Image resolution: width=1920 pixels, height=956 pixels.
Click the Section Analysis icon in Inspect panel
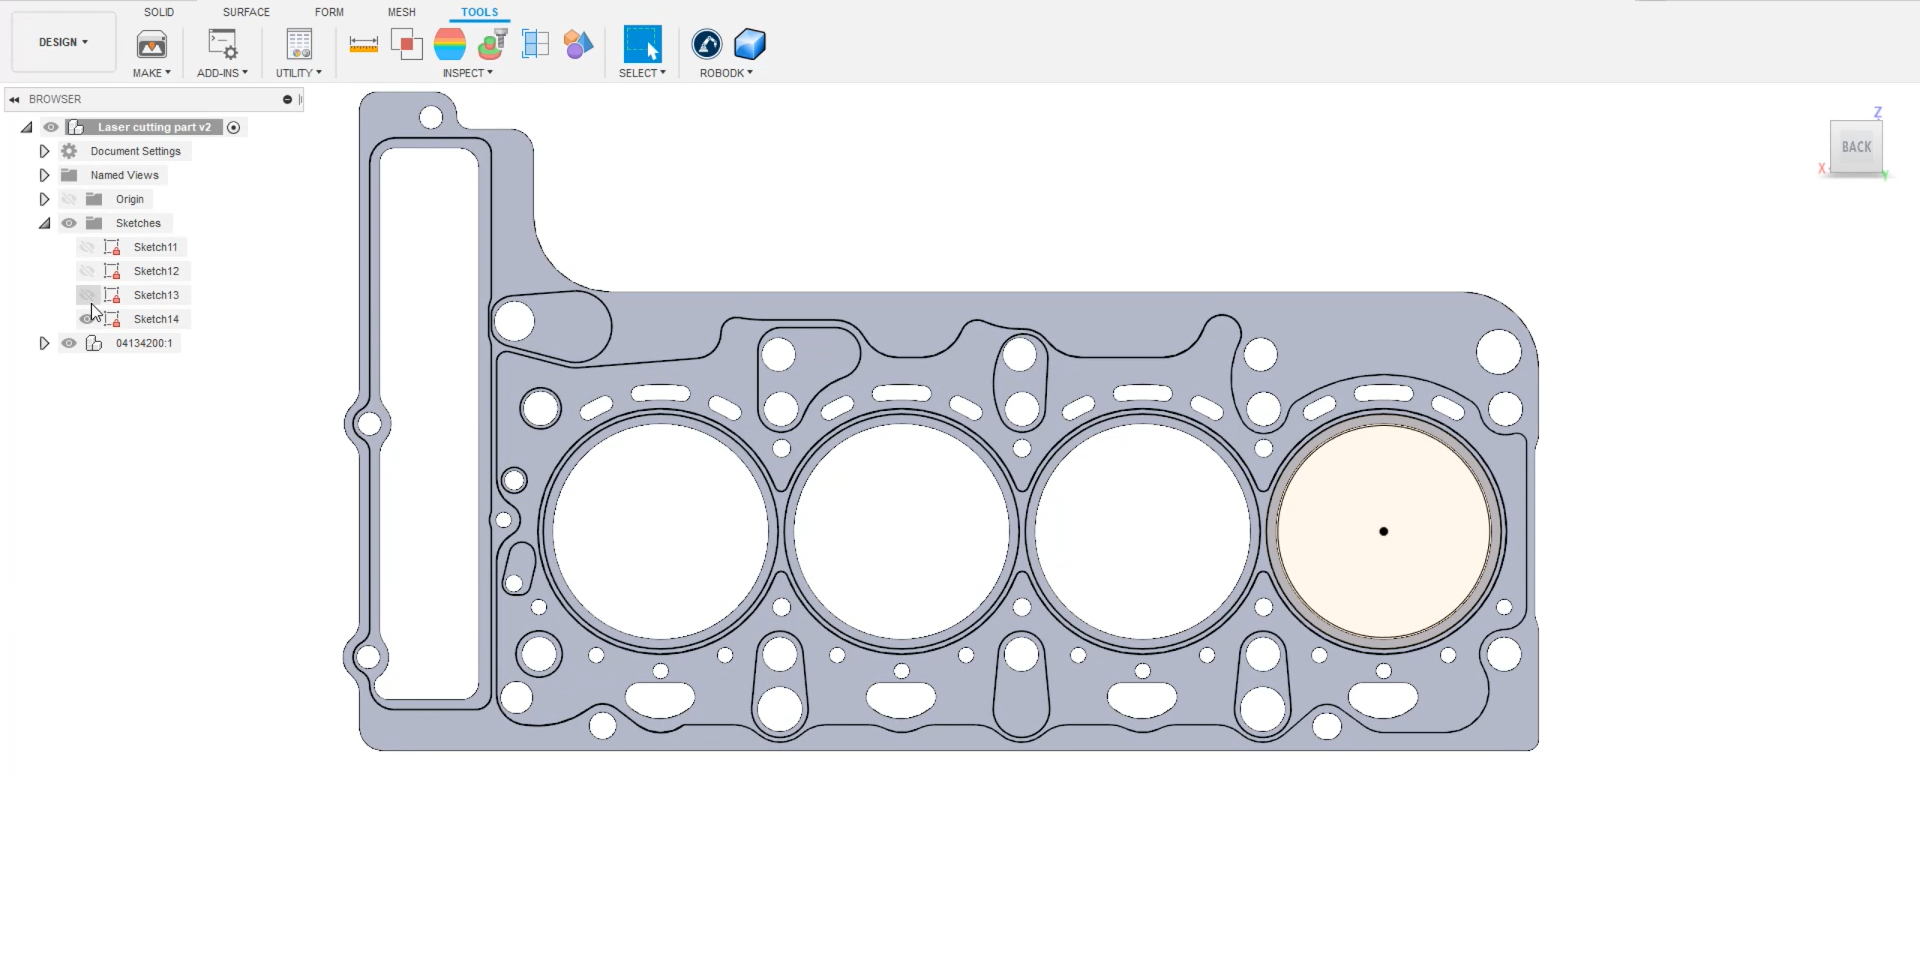[x=535, y=44]
